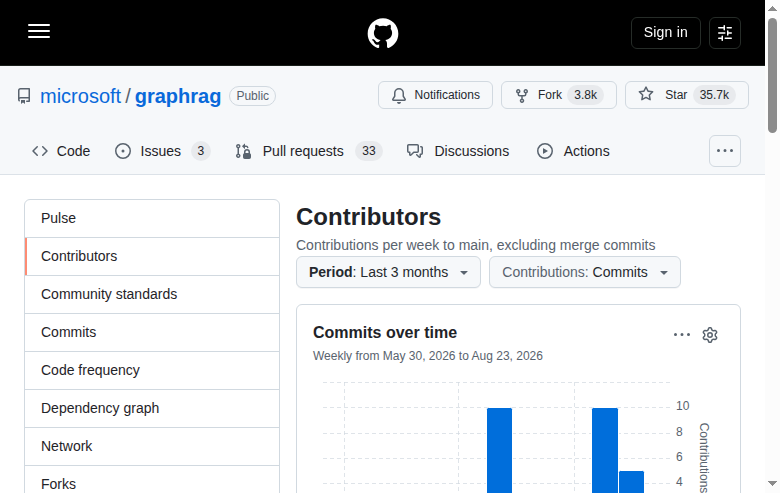
Task: Click the first tall bar in commits chart
Action: [499, 450]
